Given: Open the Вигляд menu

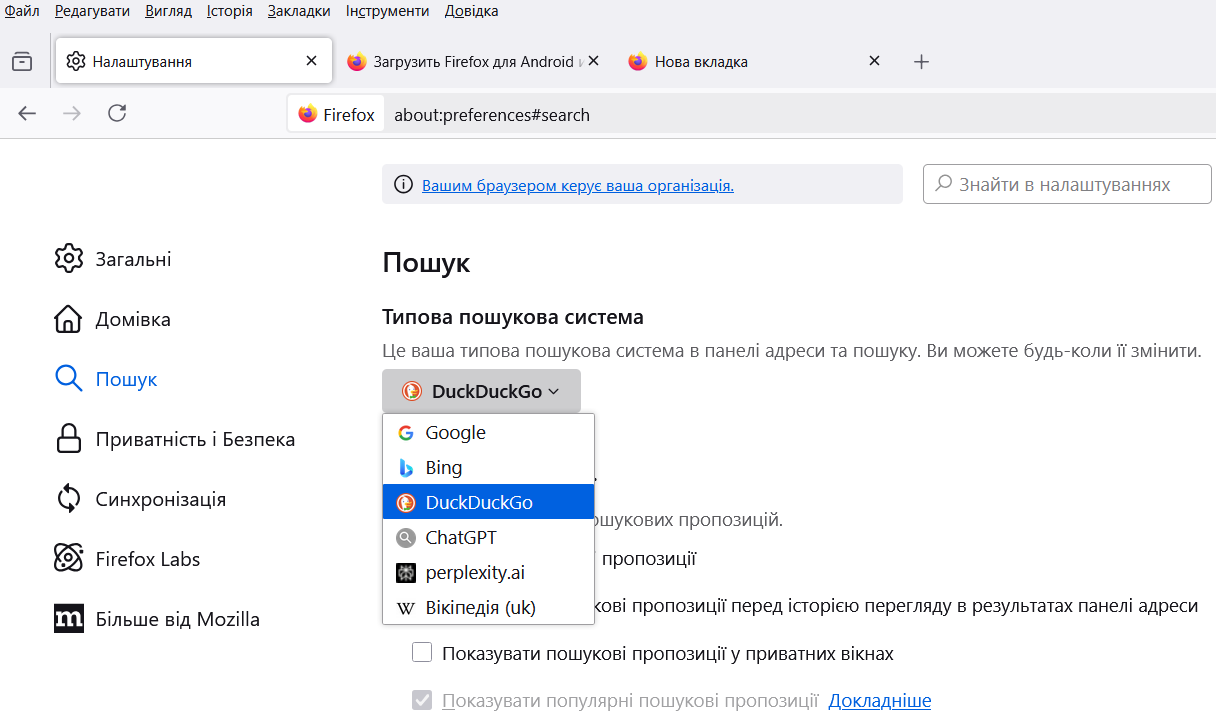Looking at the screenshot, I should tap(168, 11).
